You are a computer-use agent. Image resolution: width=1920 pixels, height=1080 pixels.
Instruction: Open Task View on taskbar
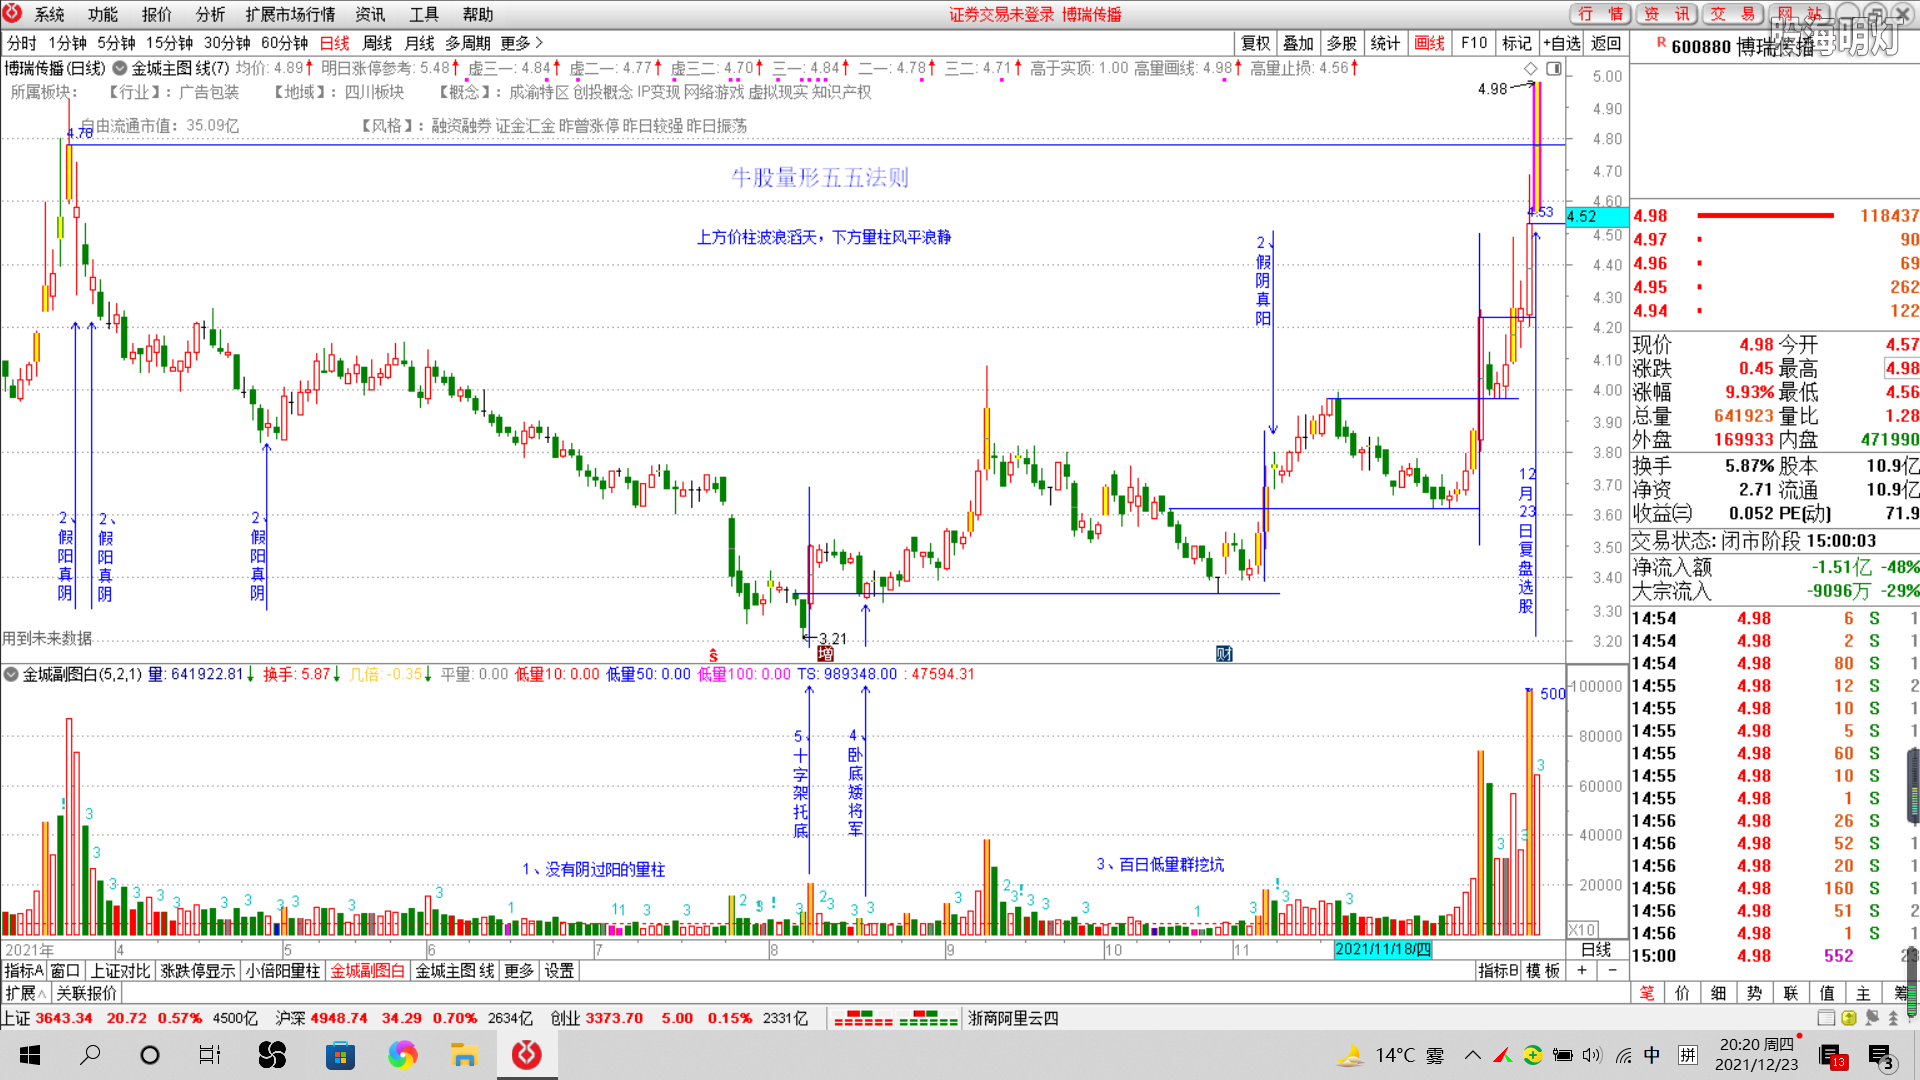[210, 1055]
